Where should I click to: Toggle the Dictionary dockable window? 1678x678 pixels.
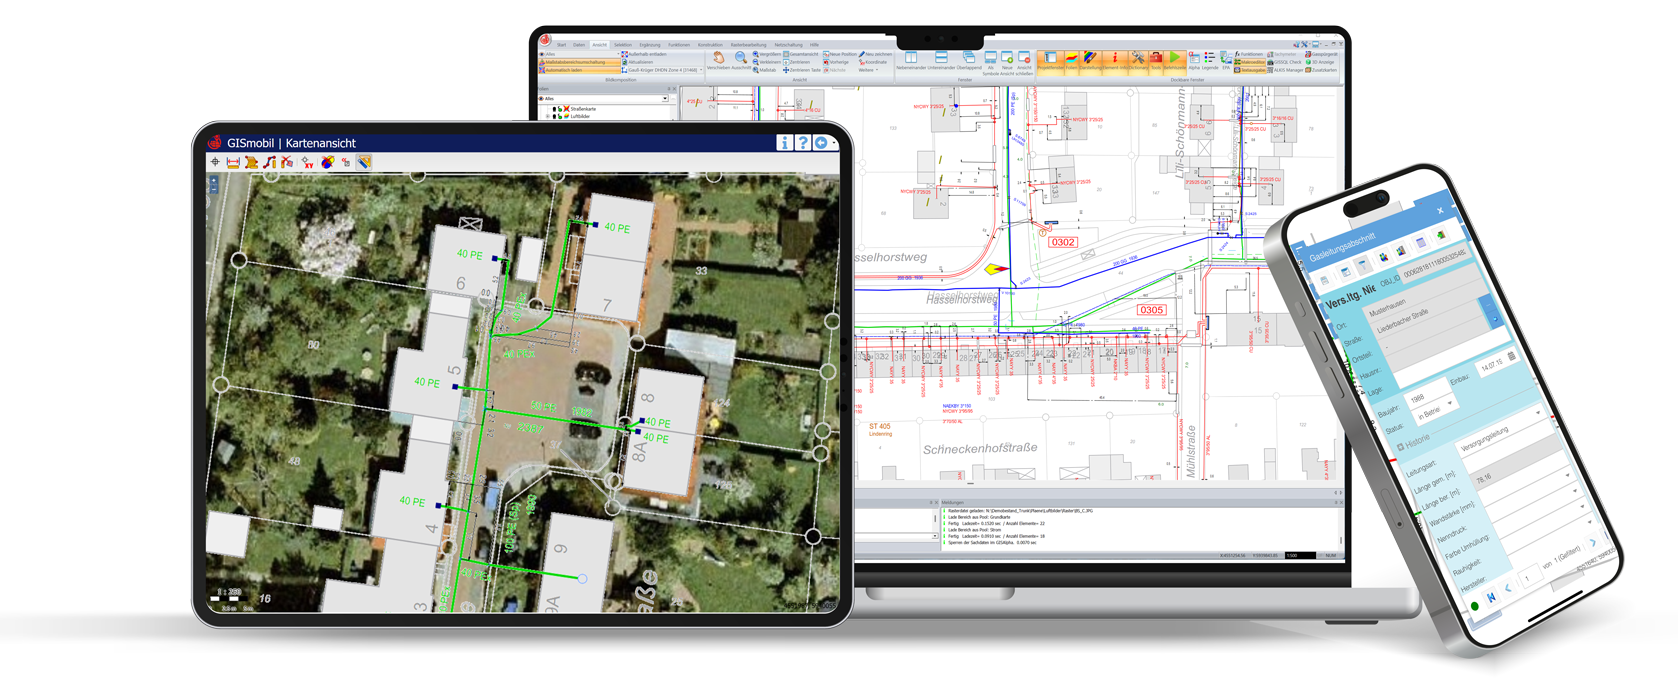coord(1138,61)
